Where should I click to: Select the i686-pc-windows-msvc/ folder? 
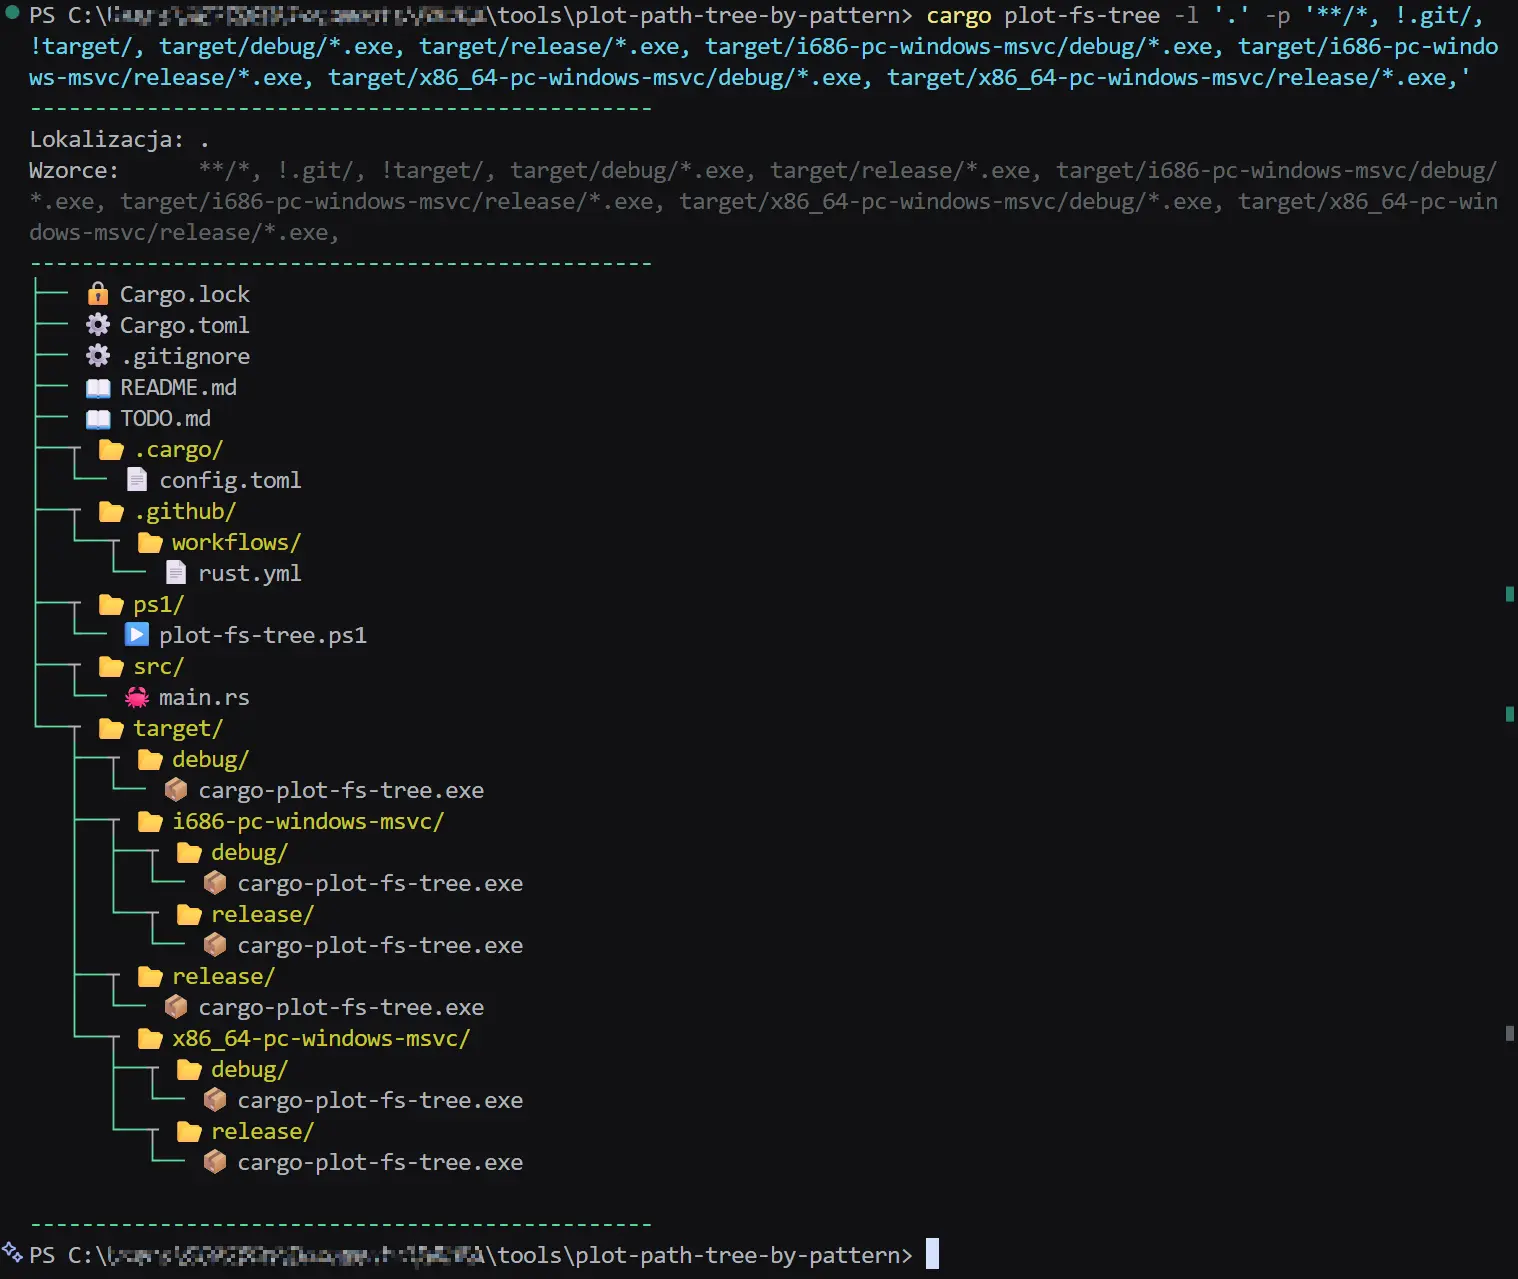(x=308, y=822)
